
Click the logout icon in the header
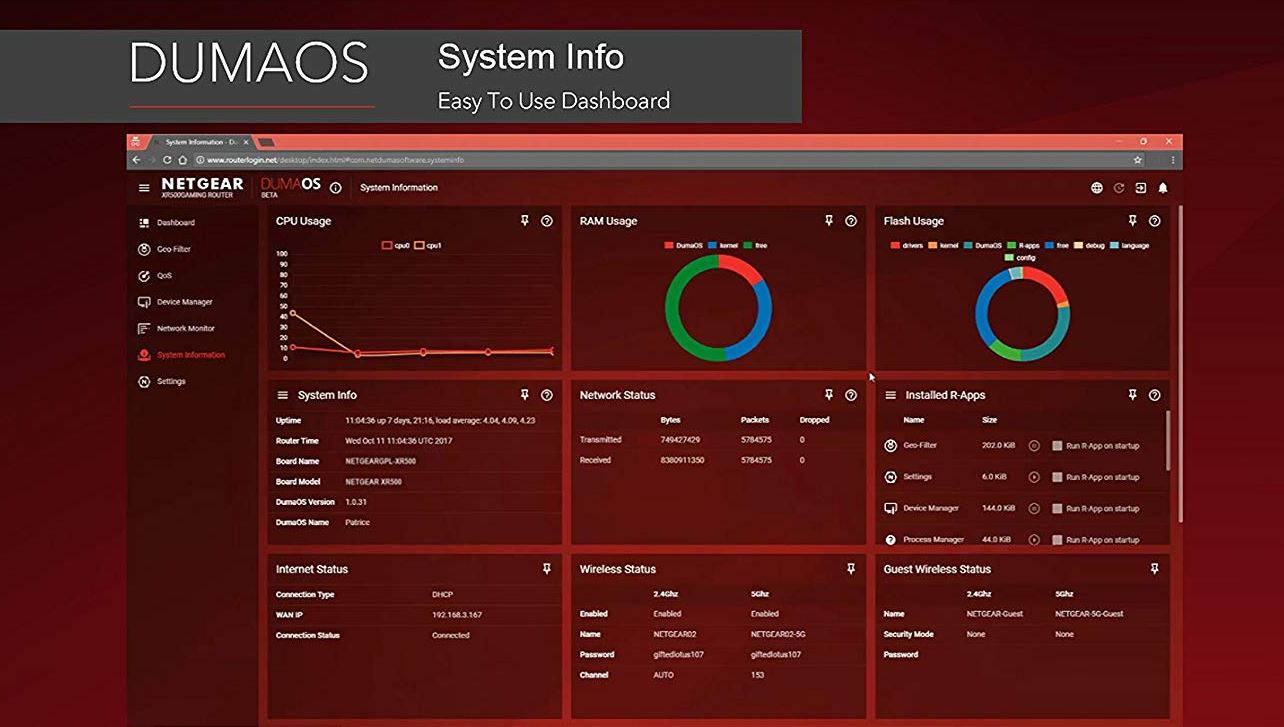[1141, 188]
